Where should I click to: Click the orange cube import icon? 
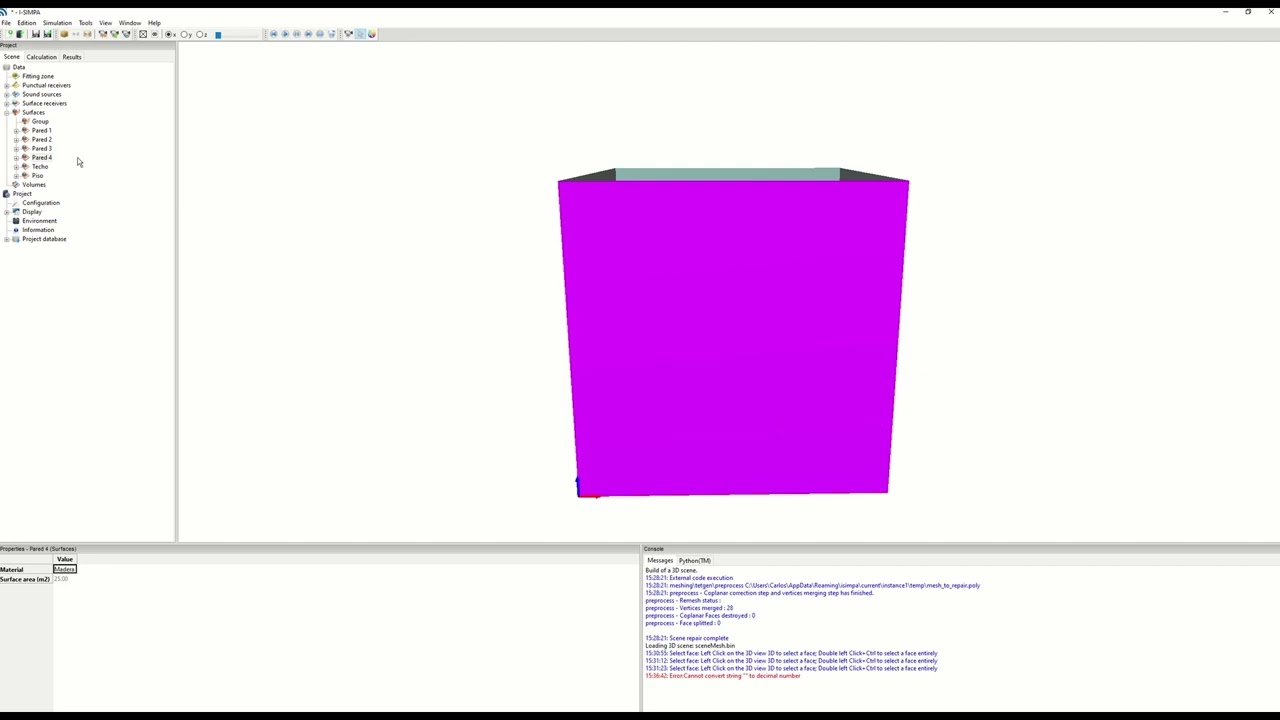(64, 34)
